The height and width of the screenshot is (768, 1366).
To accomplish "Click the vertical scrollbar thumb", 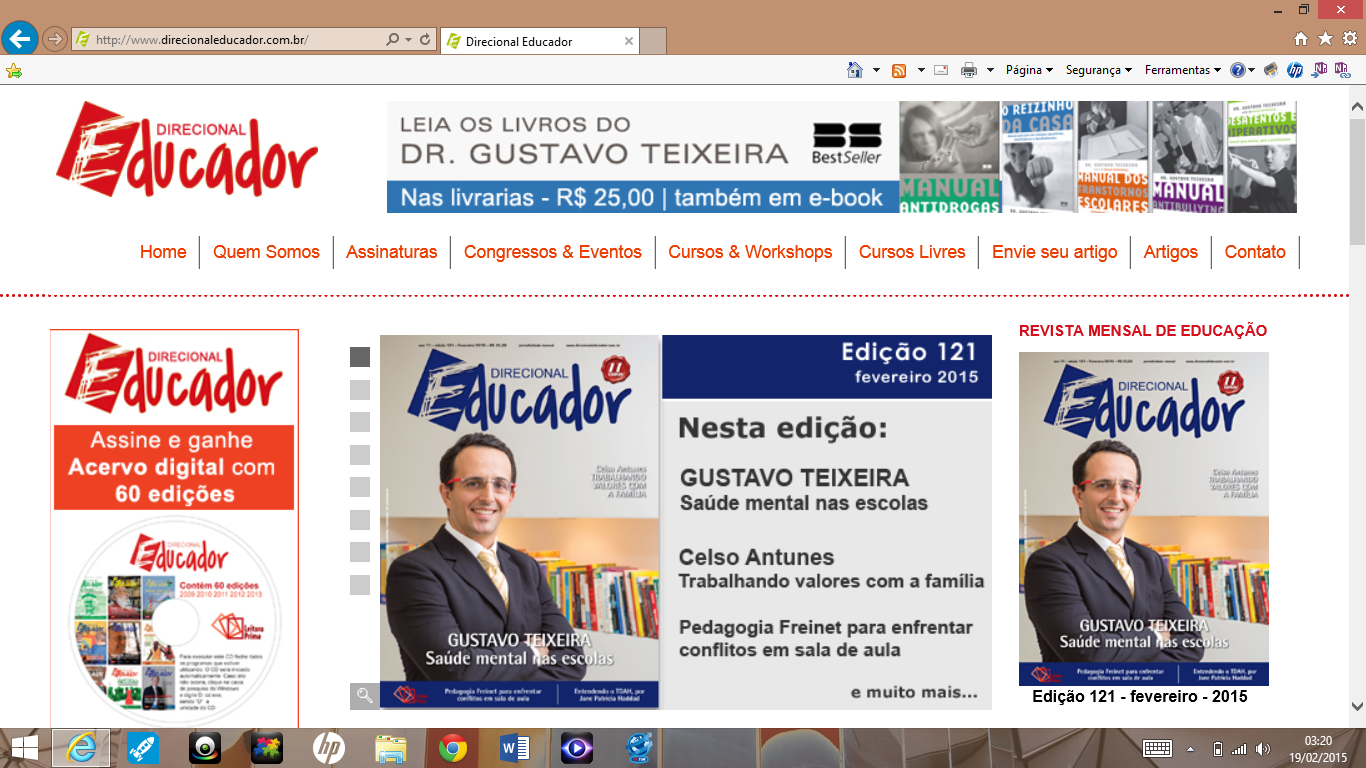I will point(1357,182).
